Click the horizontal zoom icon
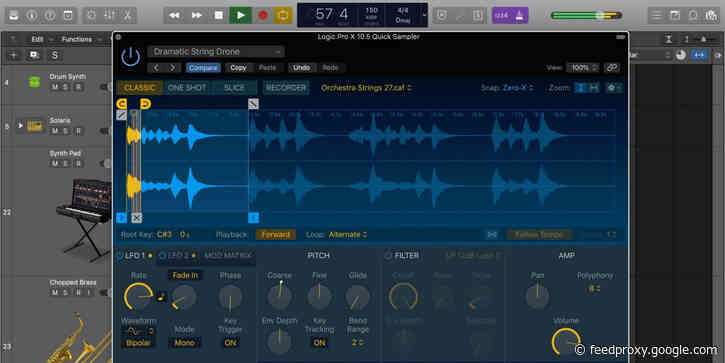 594,88
